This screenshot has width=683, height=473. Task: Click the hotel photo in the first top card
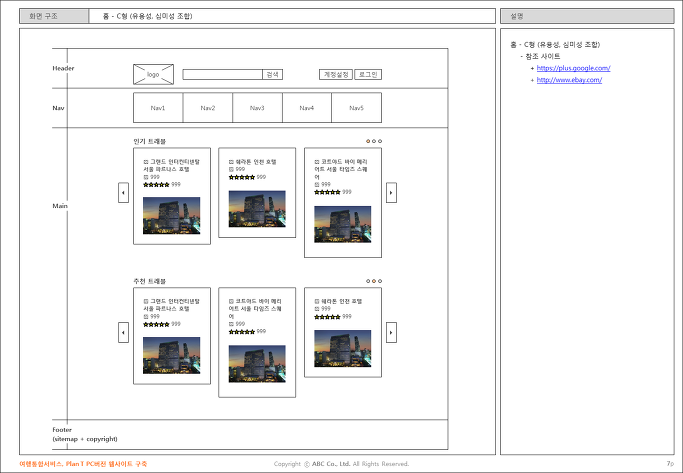[172, 216]
